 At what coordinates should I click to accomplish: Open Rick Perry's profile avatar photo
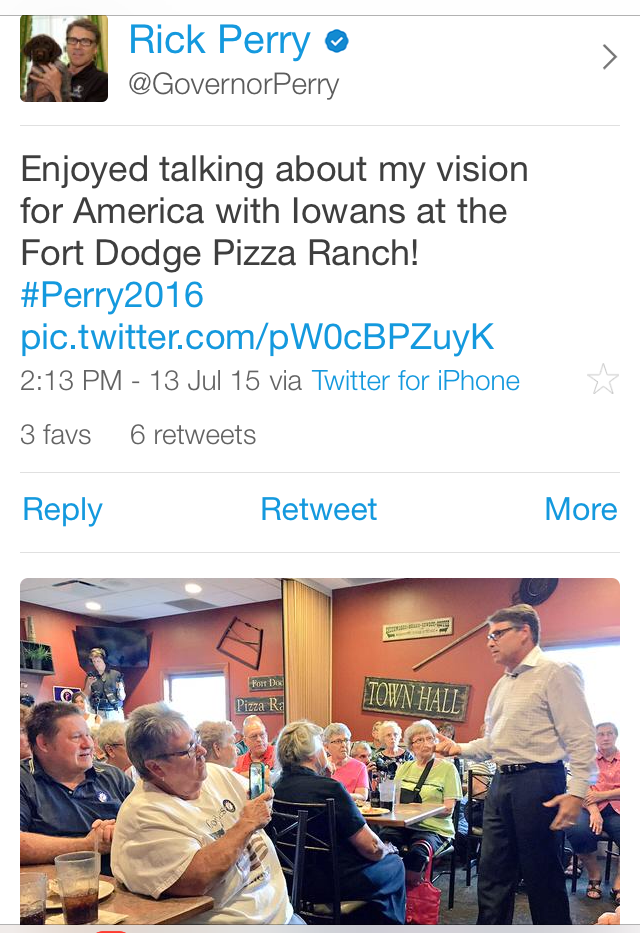point(64,59)
